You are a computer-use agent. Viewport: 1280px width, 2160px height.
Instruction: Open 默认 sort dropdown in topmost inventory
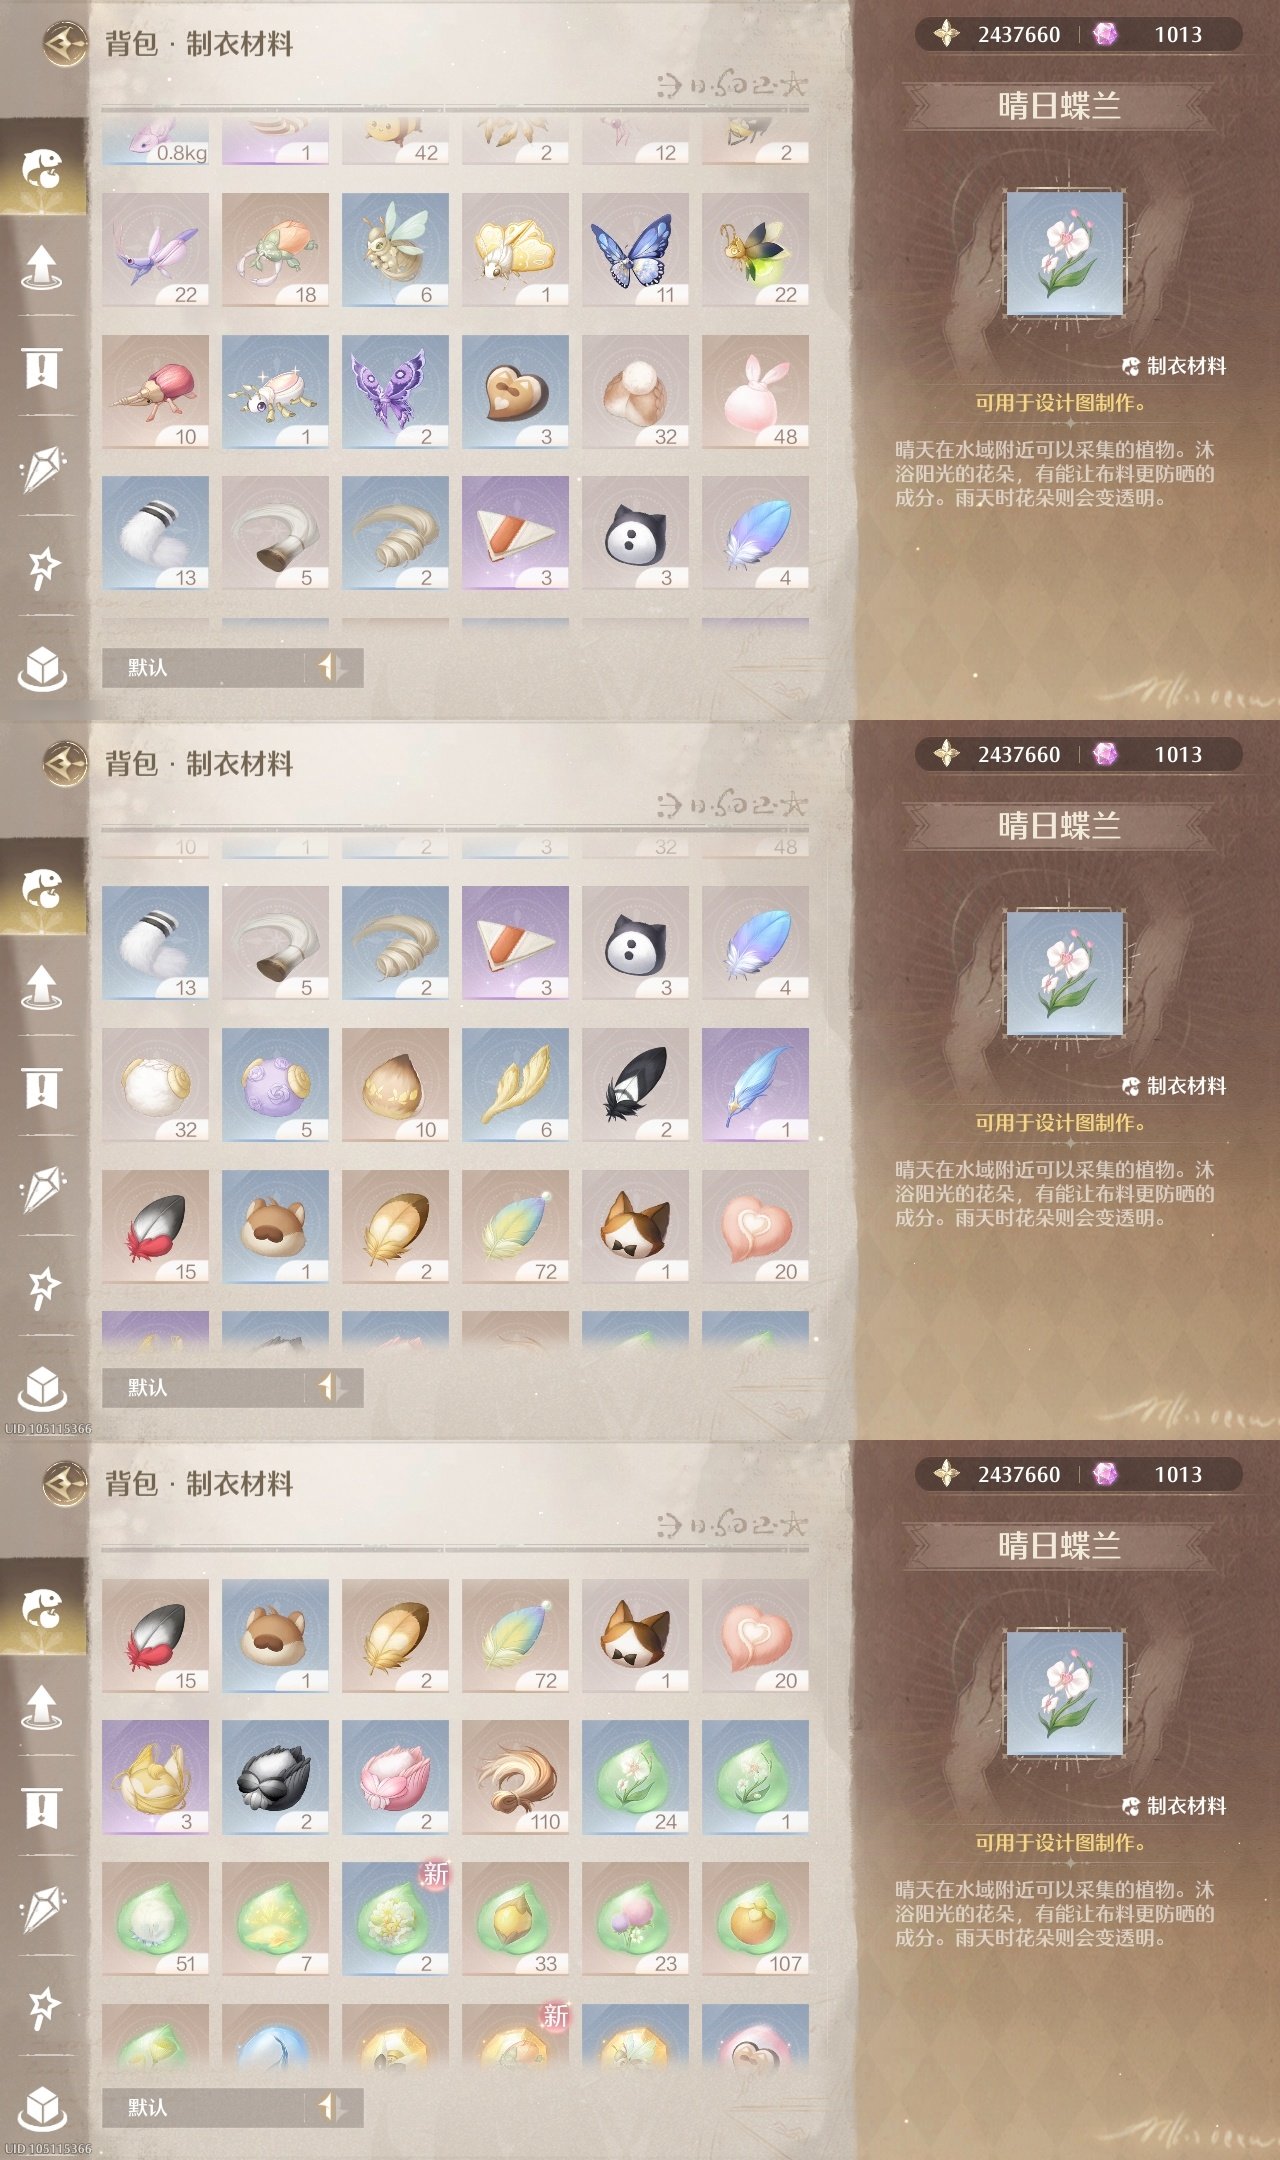coord(204,667)
